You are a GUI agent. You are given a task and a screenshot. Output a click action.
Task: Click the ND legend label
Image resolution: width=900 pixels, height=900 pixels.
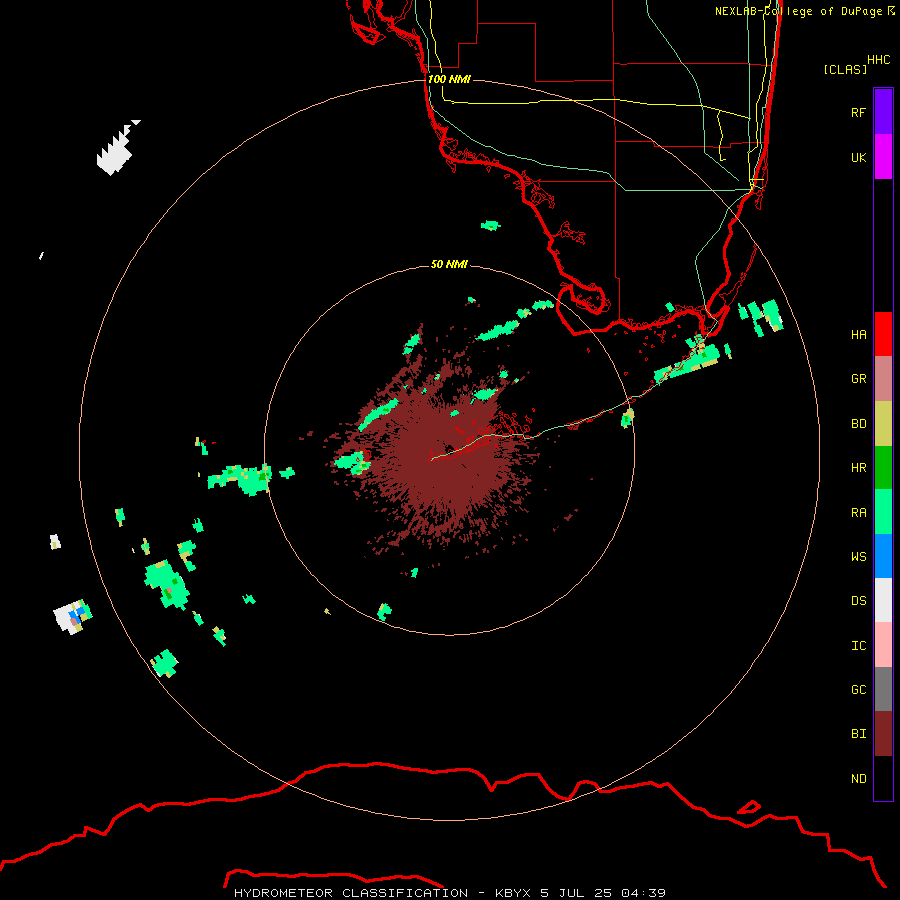858,779
